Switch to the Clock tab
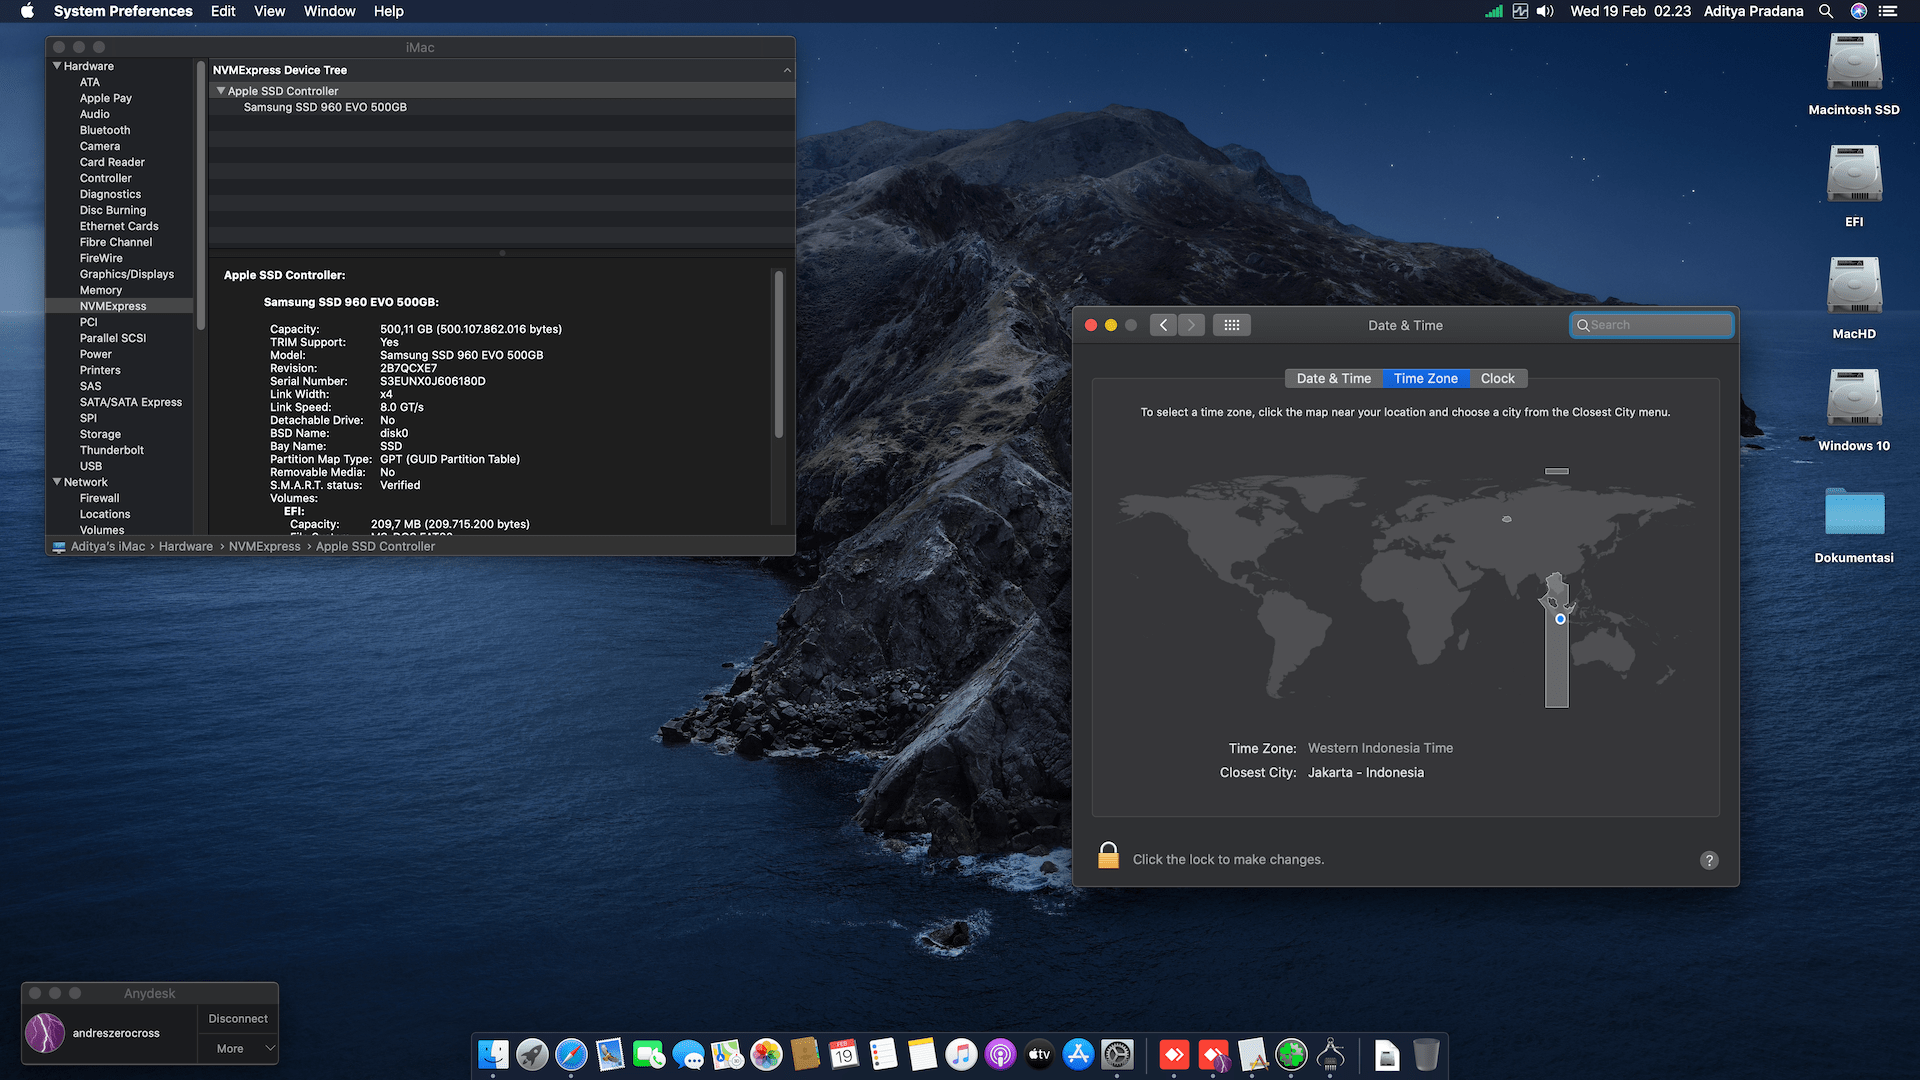The height and width of the screenshot is (1080, 1920). [1497, 378]
